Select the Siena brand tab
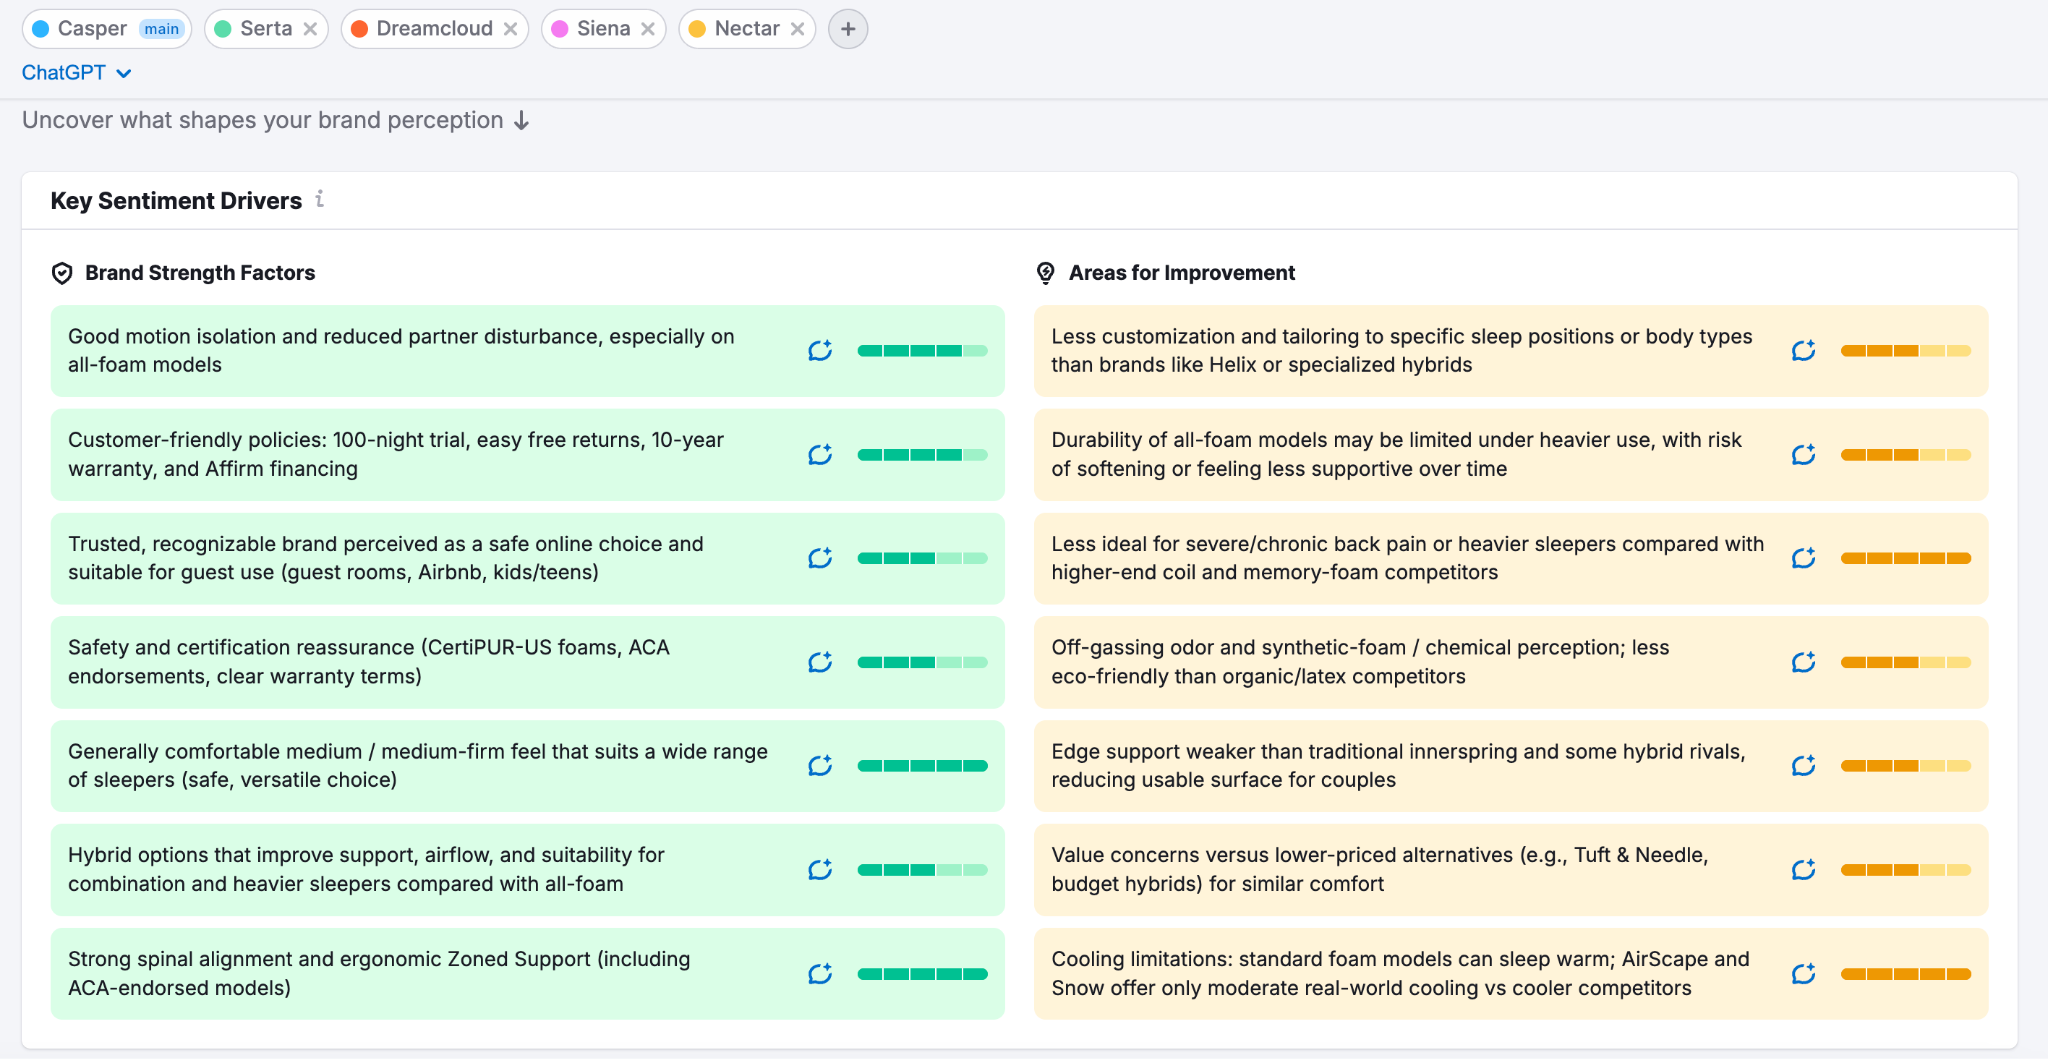2048x1059 pixels. tap(603, 29)
